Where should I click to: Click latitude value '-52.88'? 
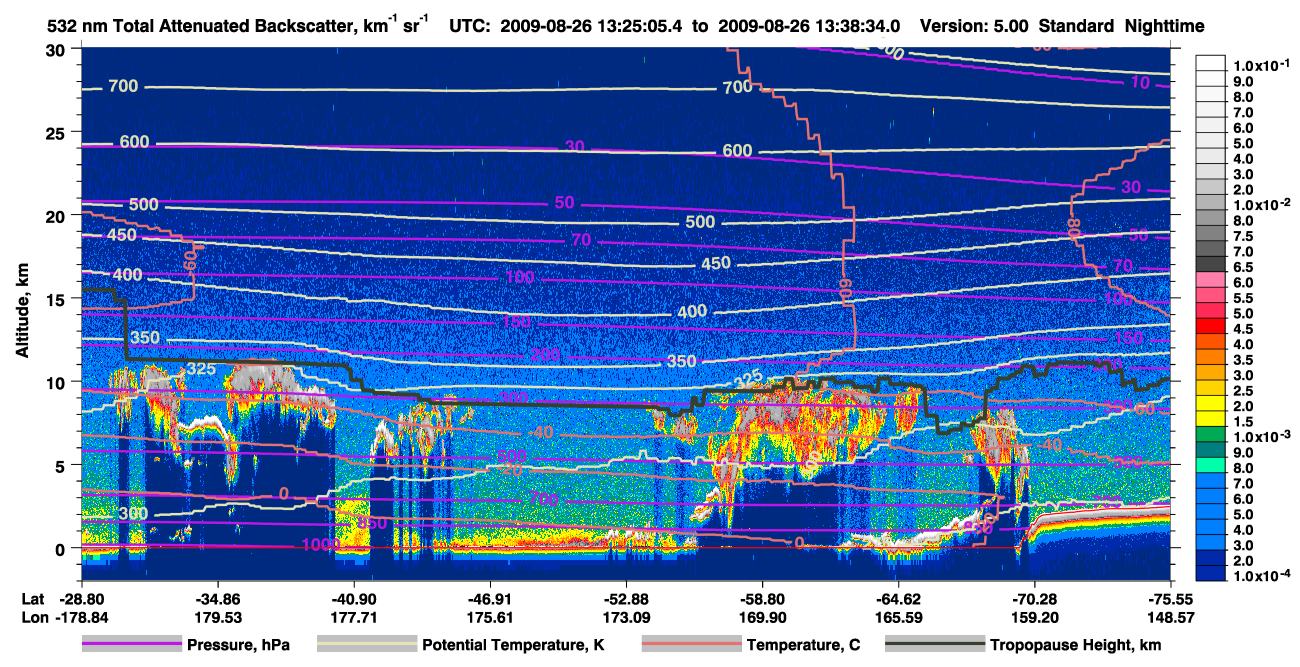tap(626, 597)
